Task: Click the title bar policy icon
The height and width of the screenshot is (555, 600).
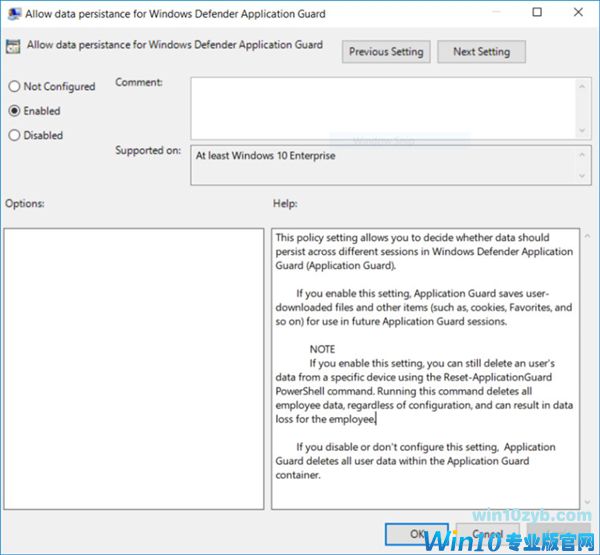Action: click(14, 14)
